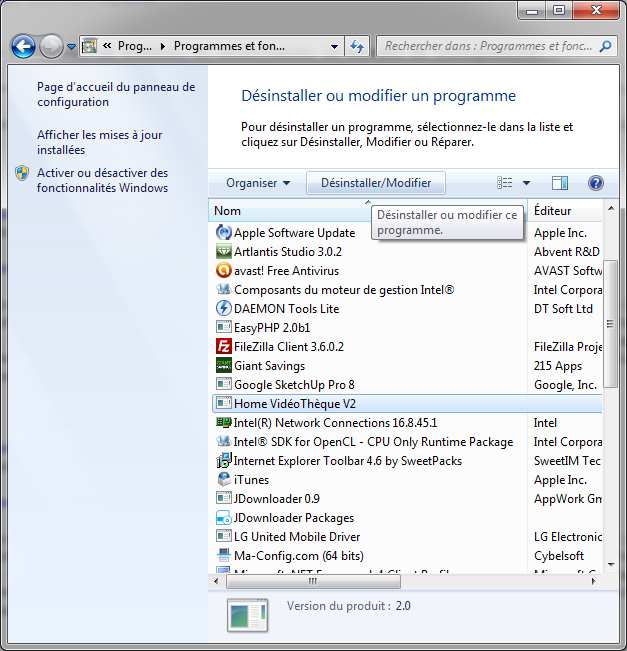Open the Organiser dropdown menu
Image resolution: width=627 pixels, height=651 pixels.
point(258,183)
